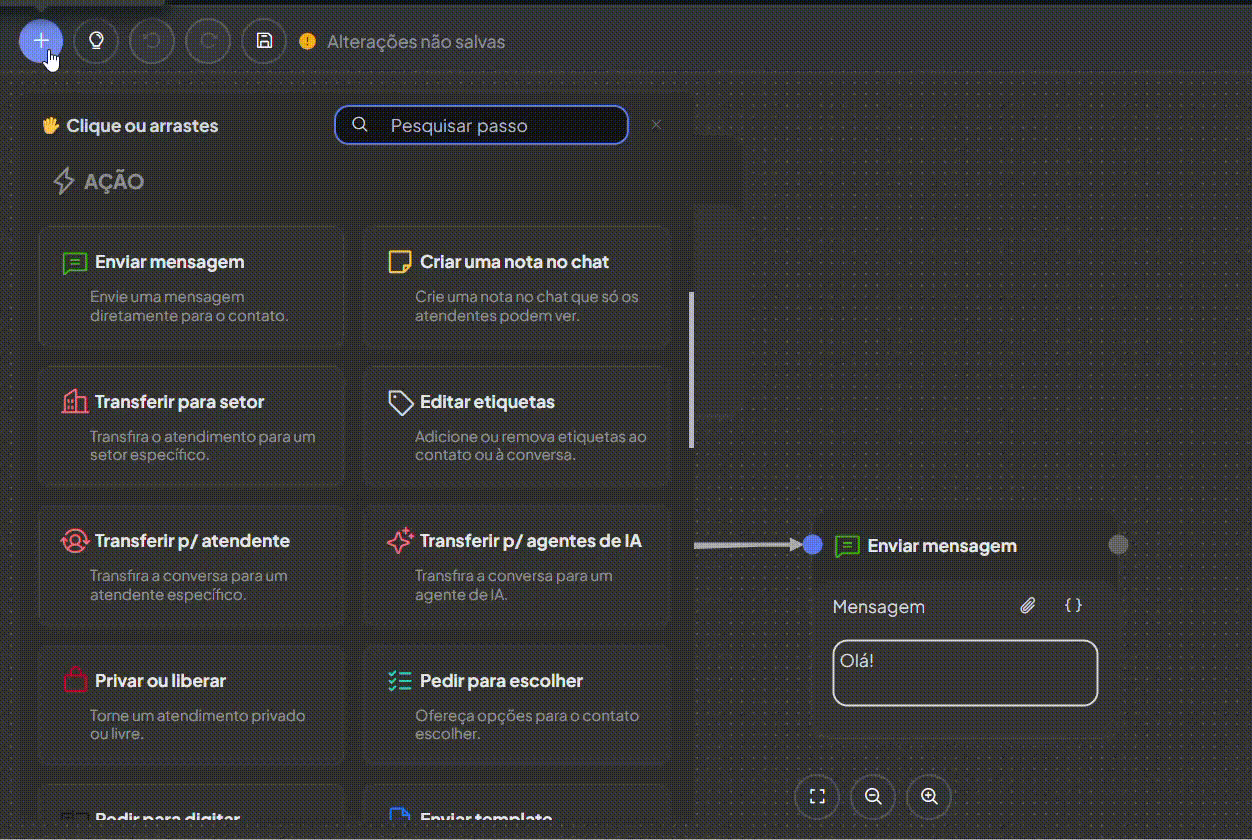Click the Enviar mensagem node header icon
Screen dimensions: 1252x840
[x=848, y=546]
